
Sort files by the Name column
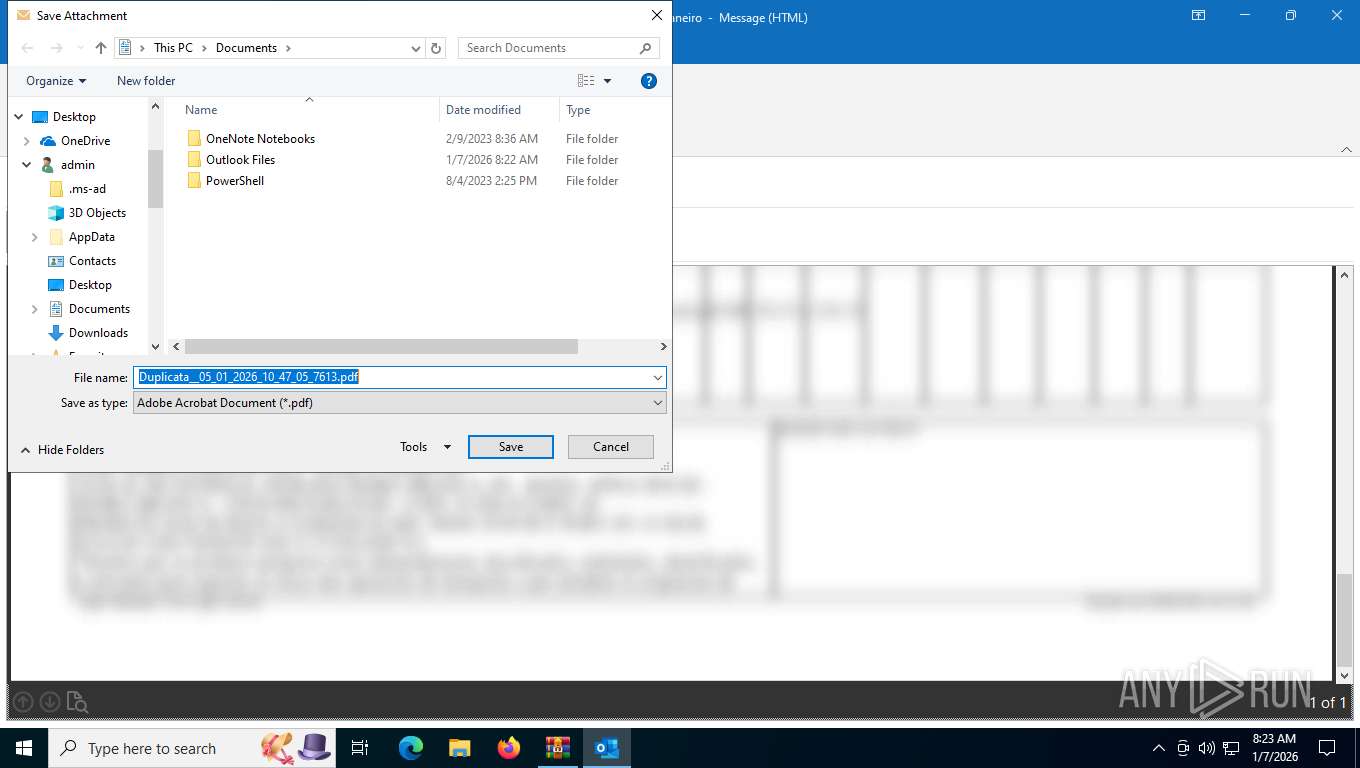[x=201, y=110]
